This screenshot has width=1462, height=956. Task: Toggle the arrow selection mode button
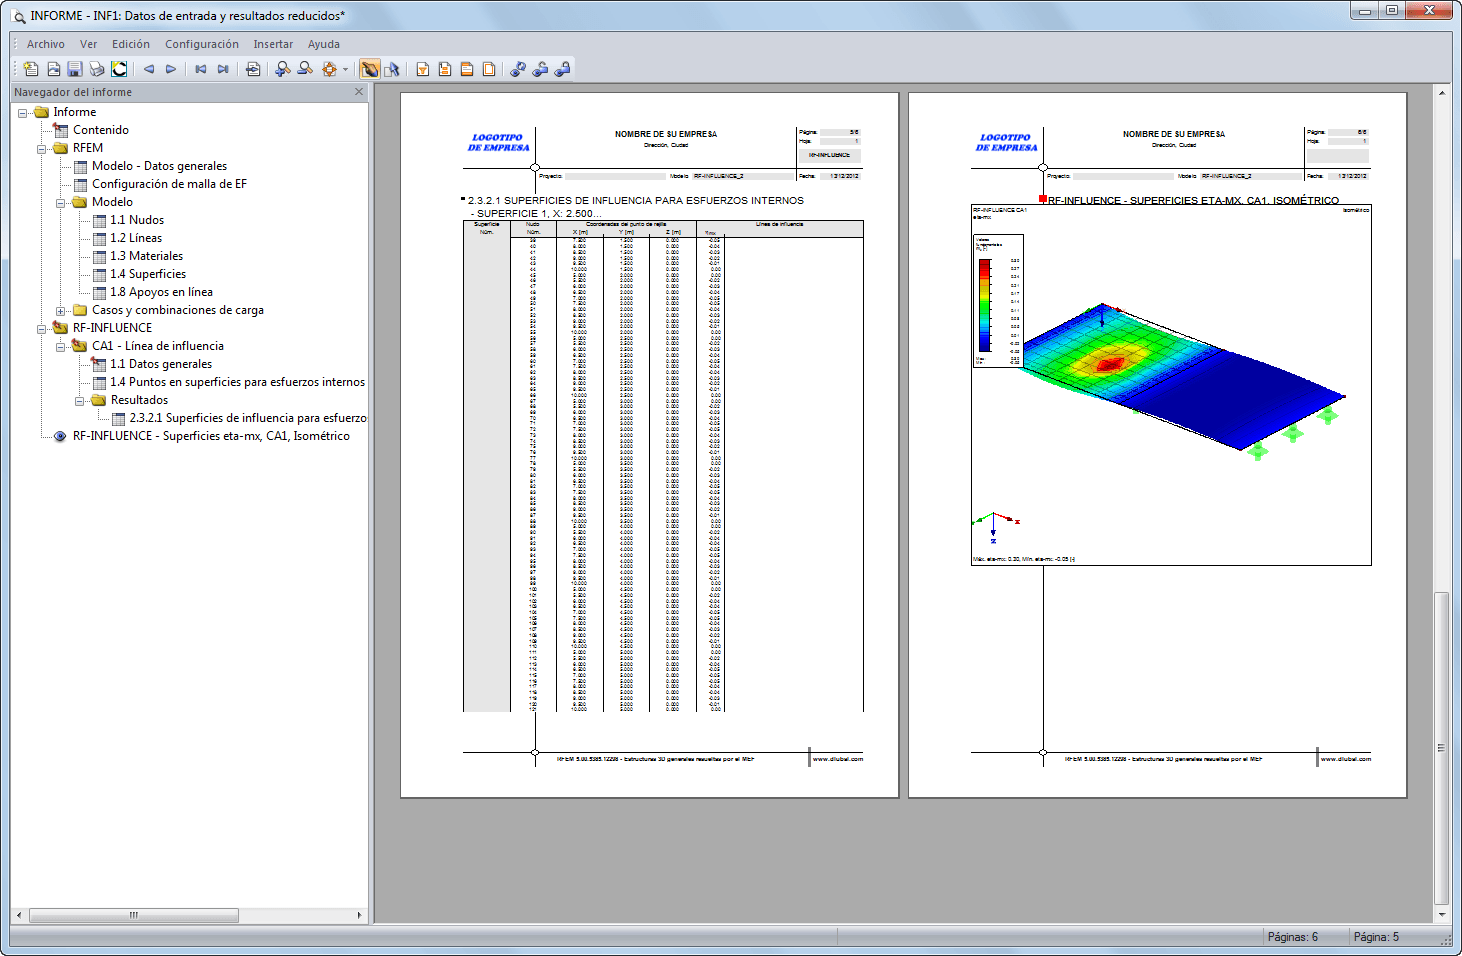pyautogui.click(x=392, y=69)
